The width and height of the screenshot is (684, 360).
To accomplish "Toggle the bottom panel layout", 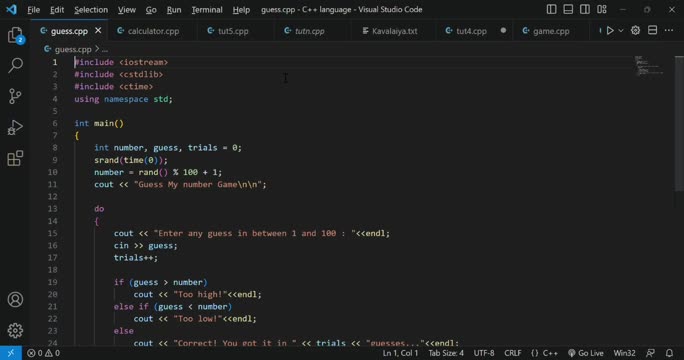I will (568, 9).
